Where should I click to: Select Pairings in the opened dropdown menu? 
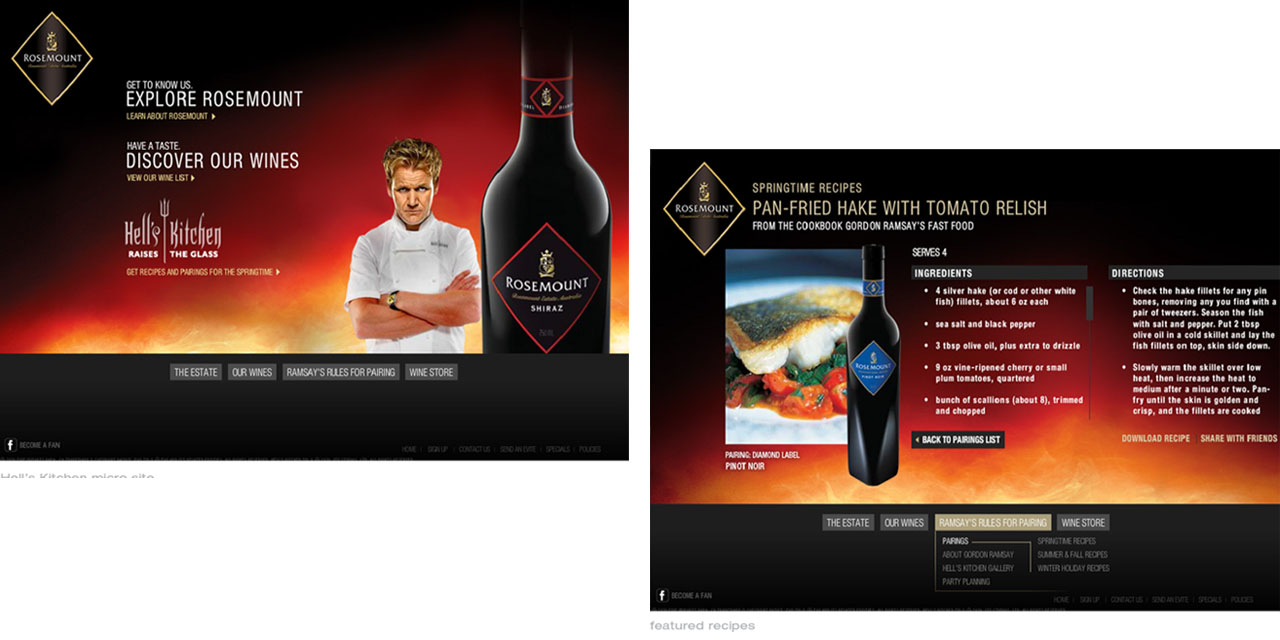pos(955,541)
